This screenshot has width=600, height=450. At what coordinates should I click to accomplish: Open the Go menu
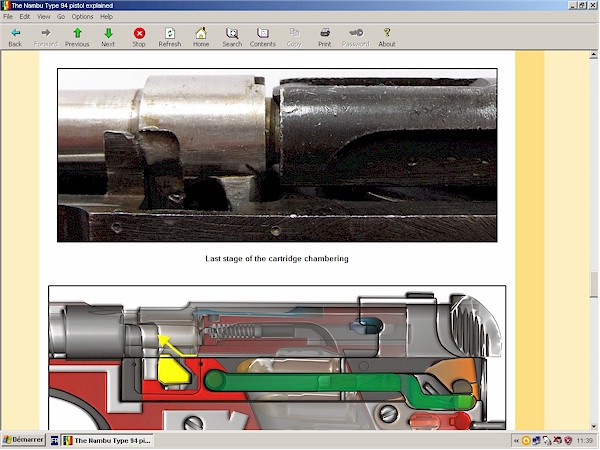pos(61,16)
